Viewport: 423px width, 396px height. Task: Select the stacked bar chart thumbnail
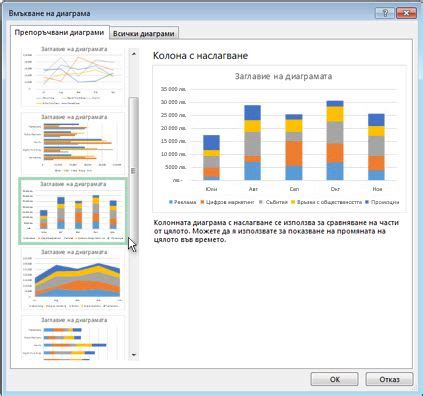73,337
